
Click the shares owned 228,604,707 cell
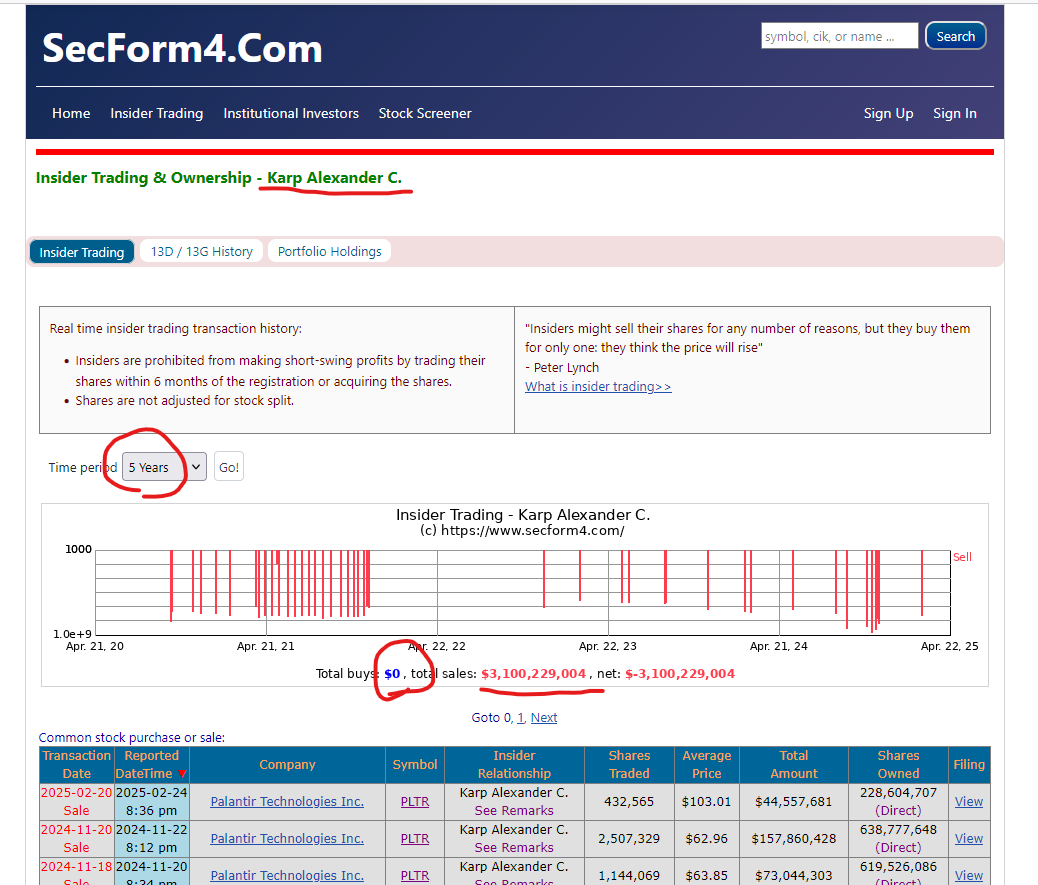[898, 802]
